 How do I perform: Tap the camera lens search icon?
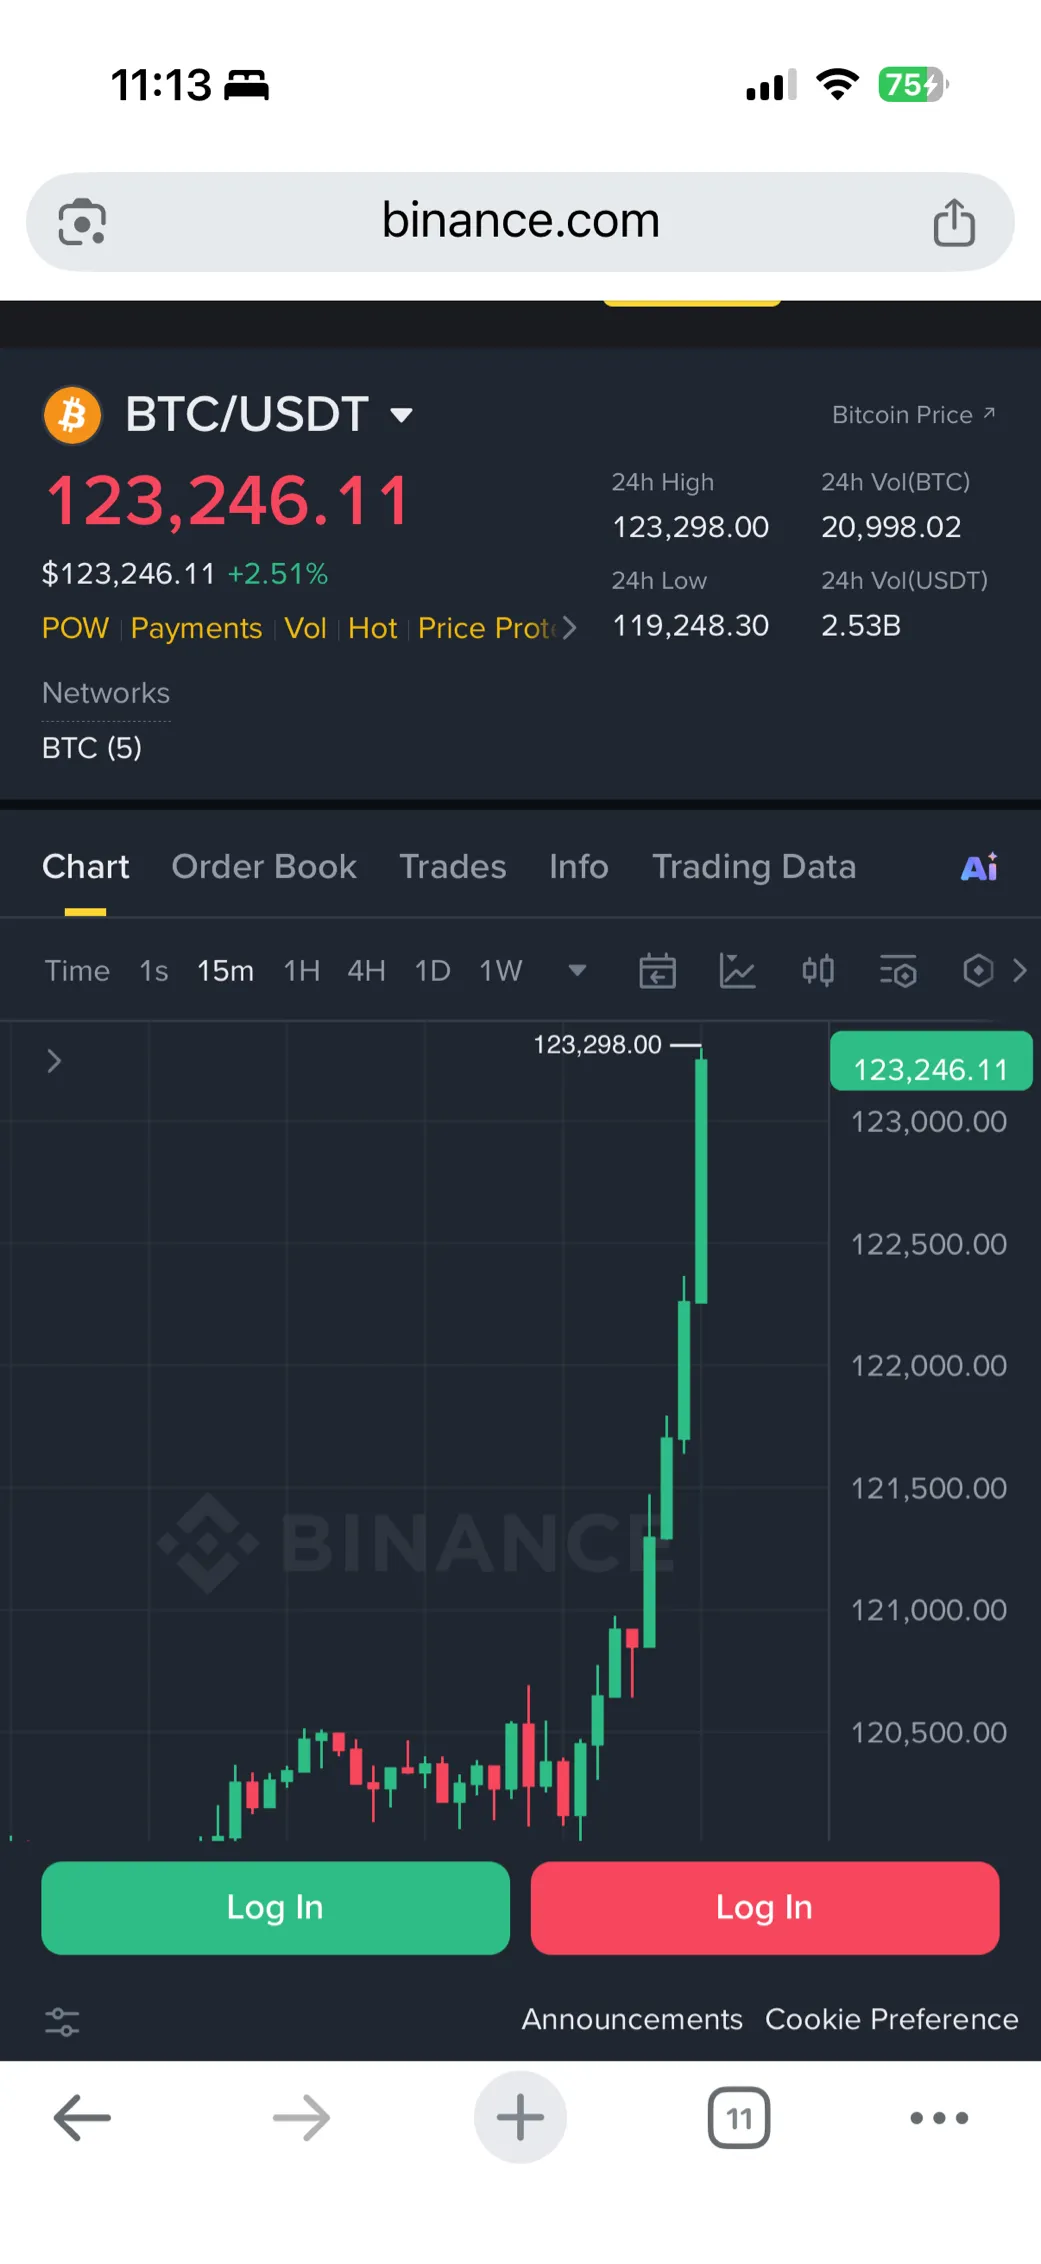click(82, 222)
